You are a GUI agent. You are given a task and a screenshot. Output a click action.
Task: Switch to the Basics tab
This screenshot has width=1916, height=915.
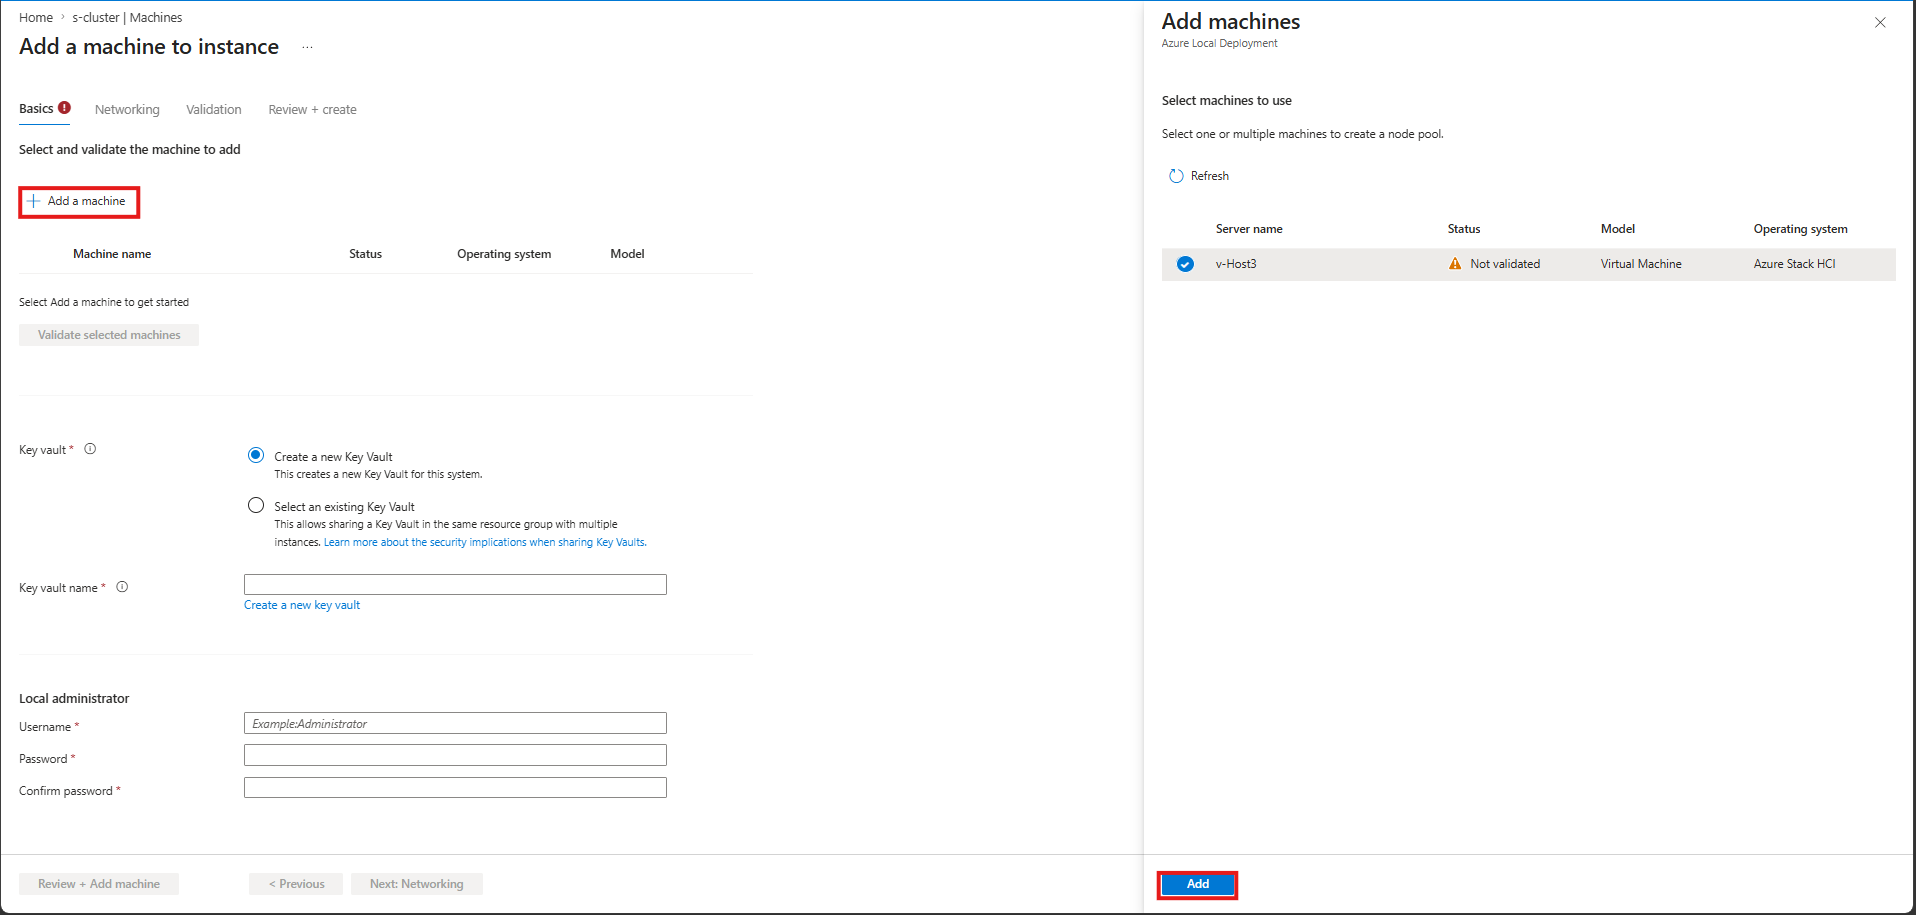click(x=36, y=109)
